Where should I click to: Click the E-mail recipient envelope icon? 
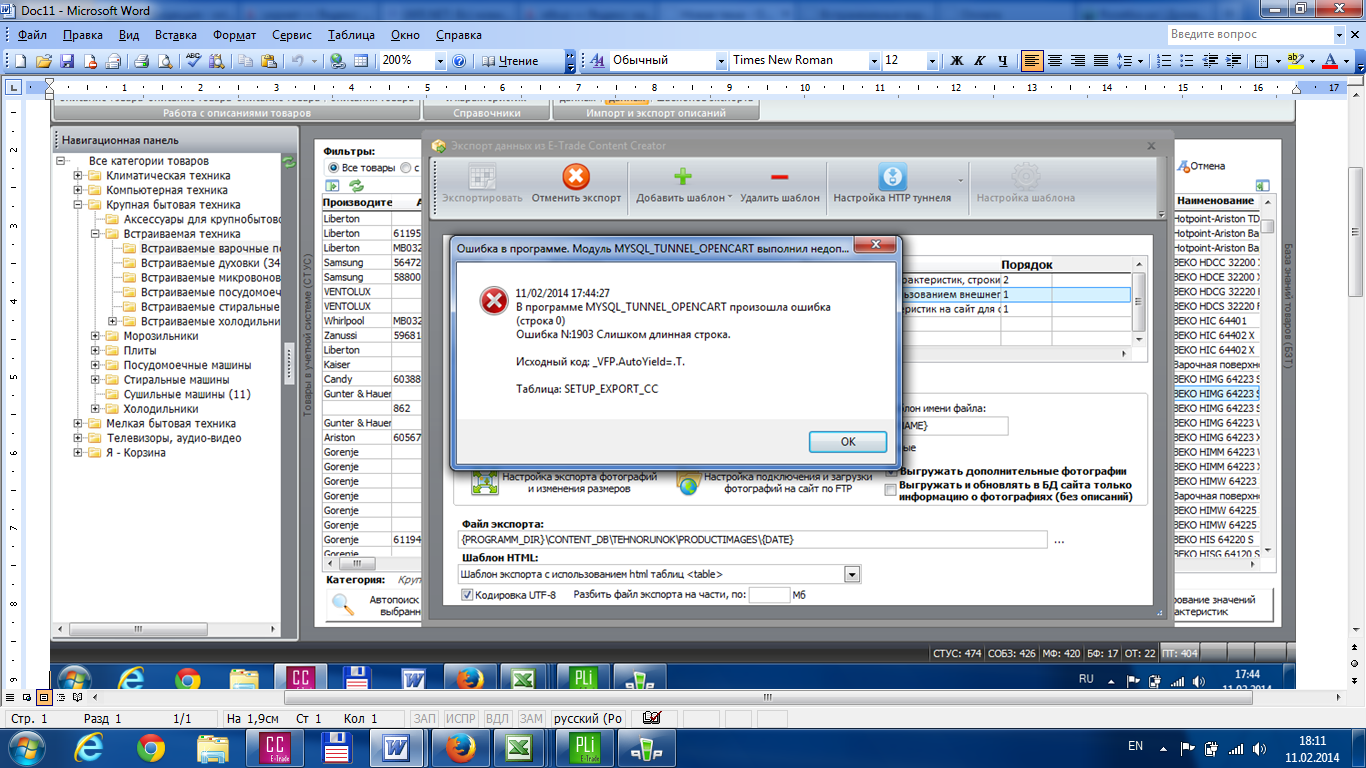pyautogui.click(x=113, y=61)
